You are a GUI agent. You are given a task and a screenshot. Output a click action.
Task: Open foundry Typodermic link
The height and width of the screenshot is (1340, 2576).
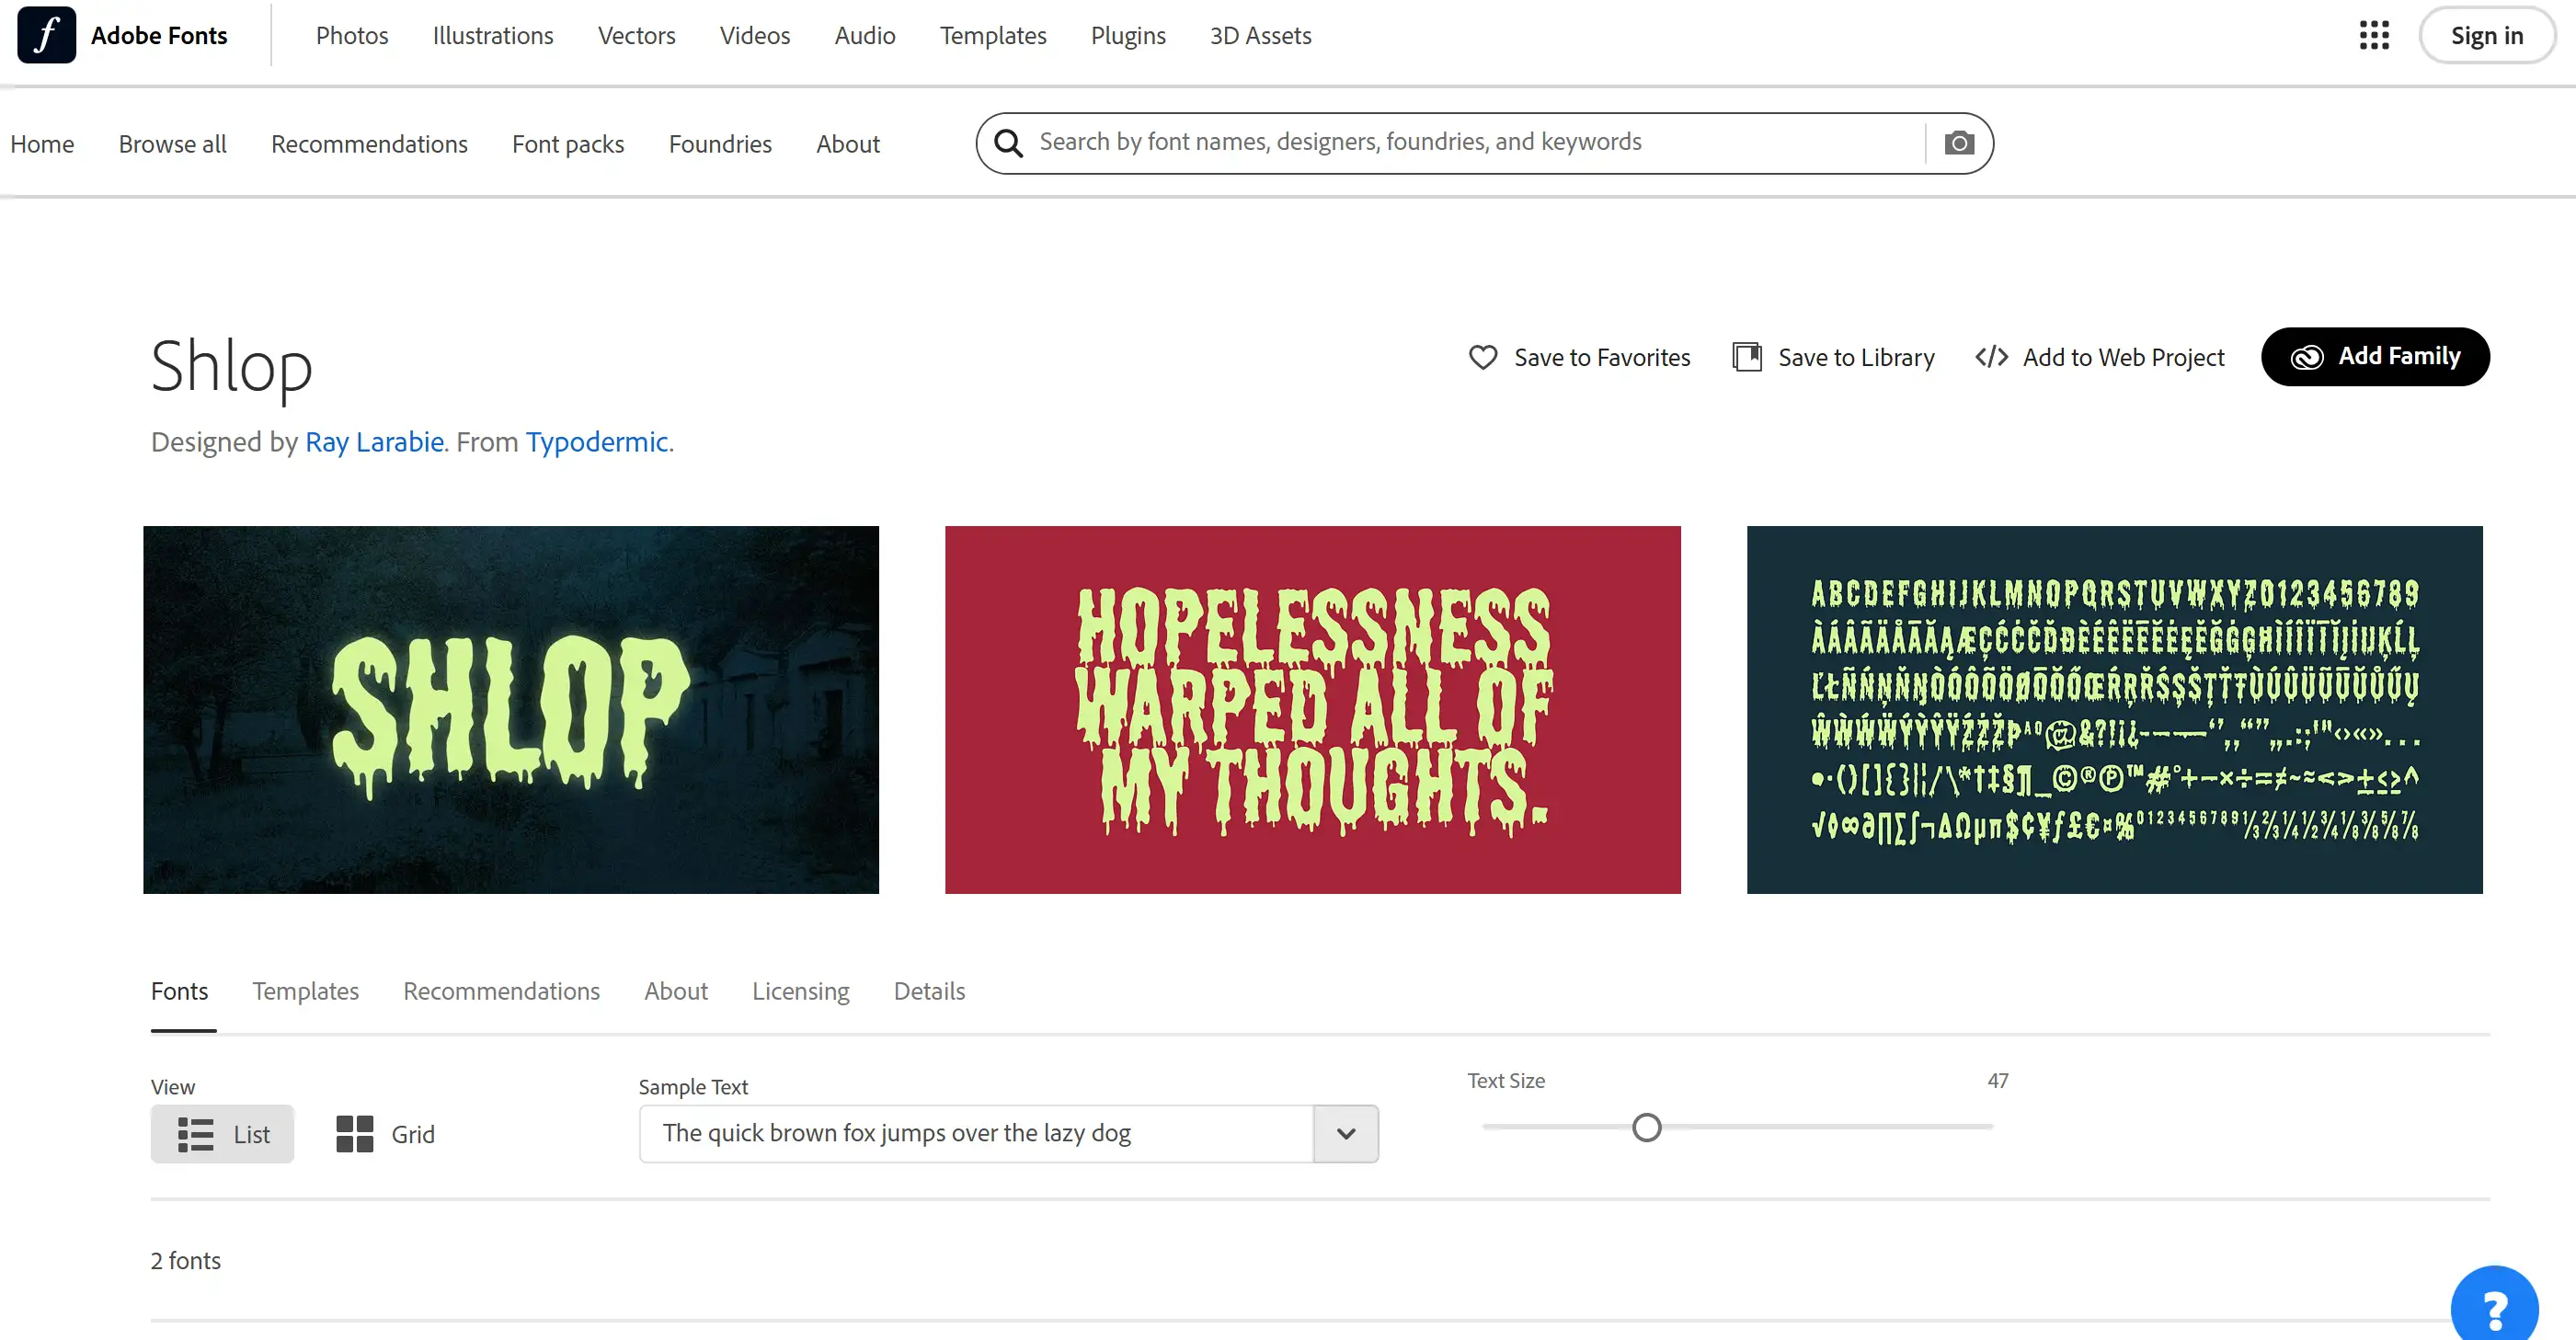(x=597, y=442)
